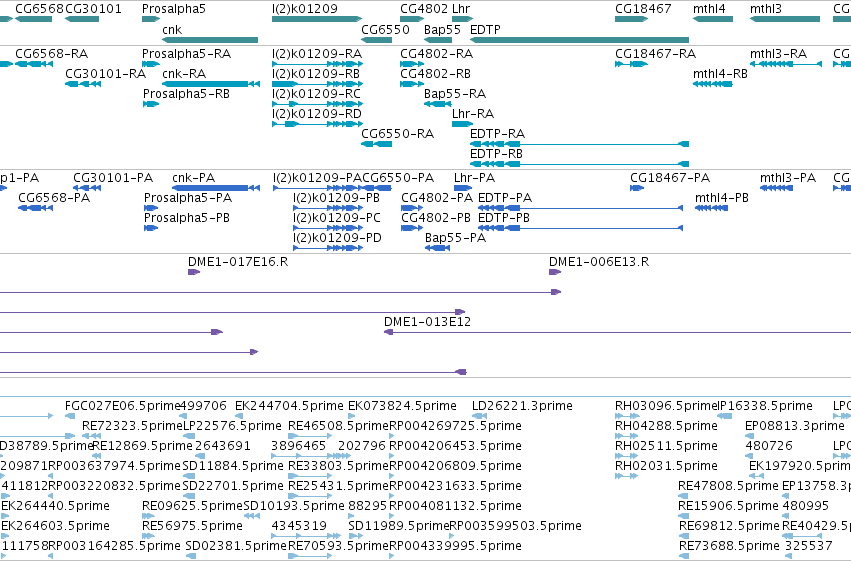Image resolution: width=851 pixels, height=561 pixels.
Task: Click the CG30101 gene bar
Action: point(82,19)
